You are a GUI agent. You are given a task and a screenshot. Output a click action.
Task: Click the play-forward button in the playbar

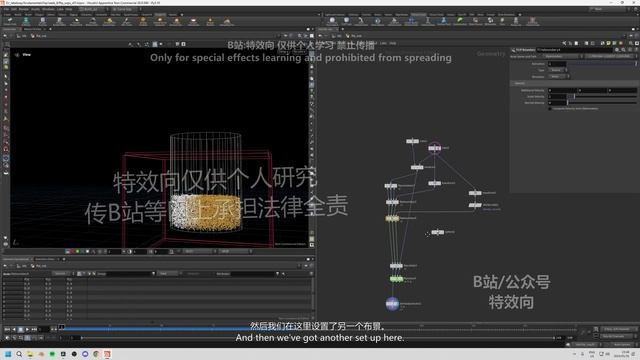[x=27, y=329]
